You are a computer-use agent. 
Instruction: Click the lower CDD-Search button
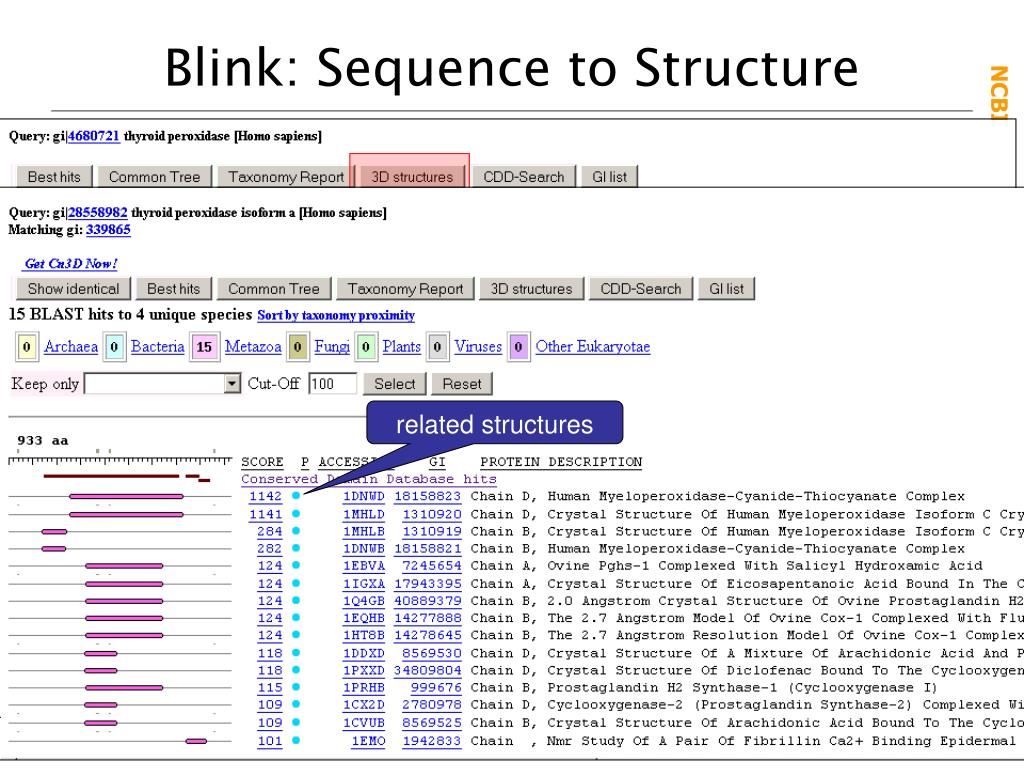pos(641,289)
